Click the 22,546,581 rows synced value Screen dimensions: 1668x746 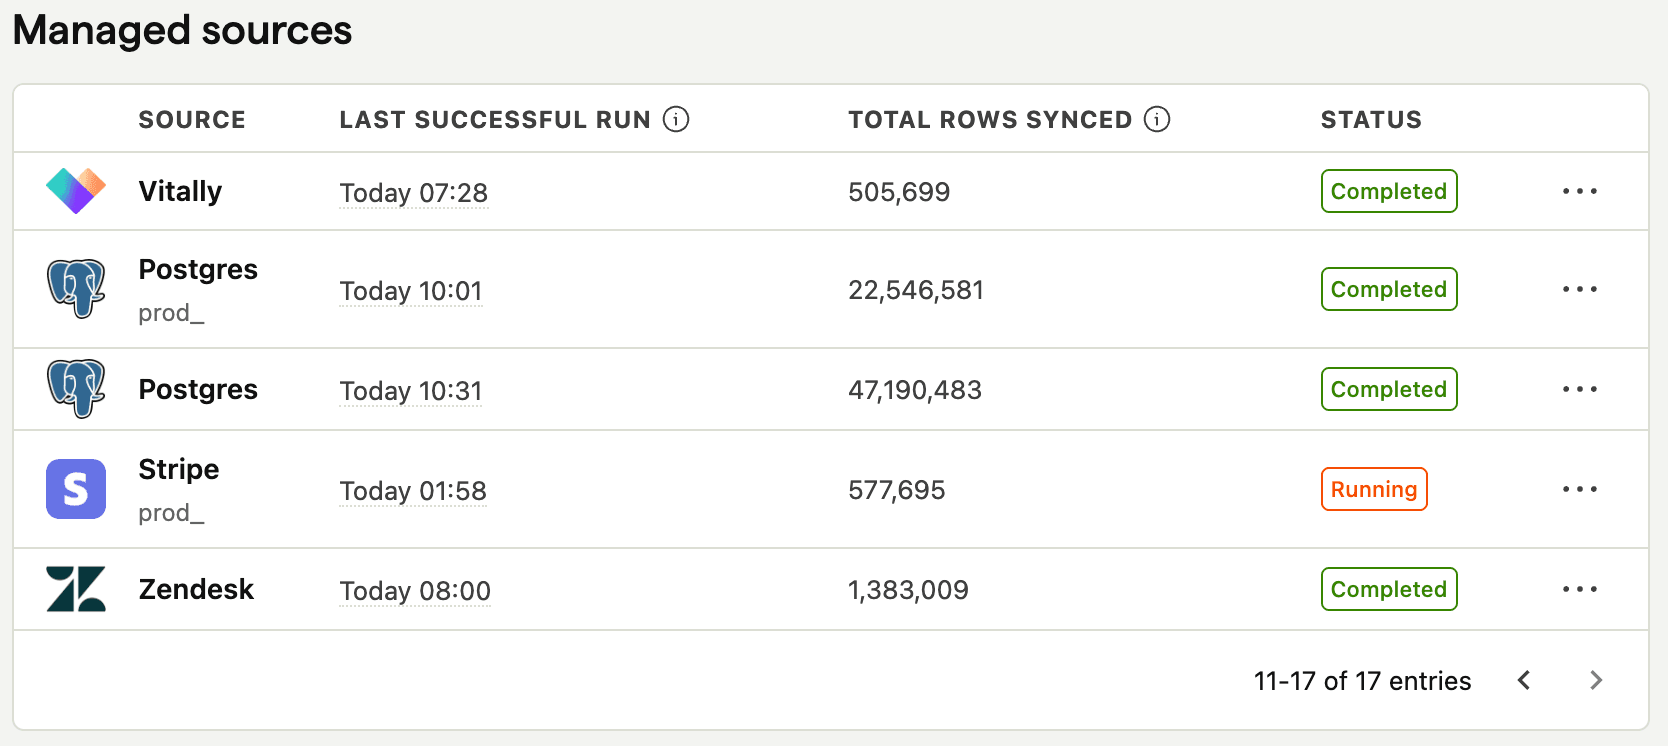point(916,289)
